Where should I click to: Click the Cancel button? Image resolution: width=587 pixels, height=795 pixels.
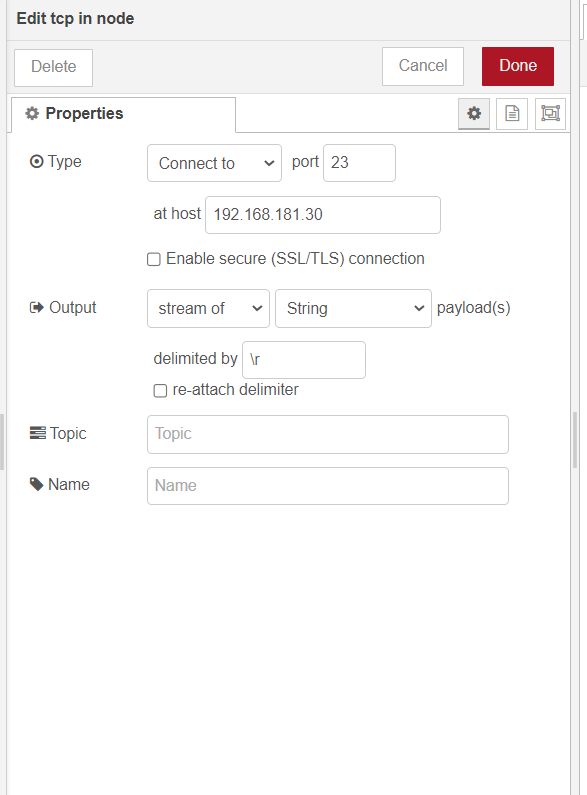(423, 66)
